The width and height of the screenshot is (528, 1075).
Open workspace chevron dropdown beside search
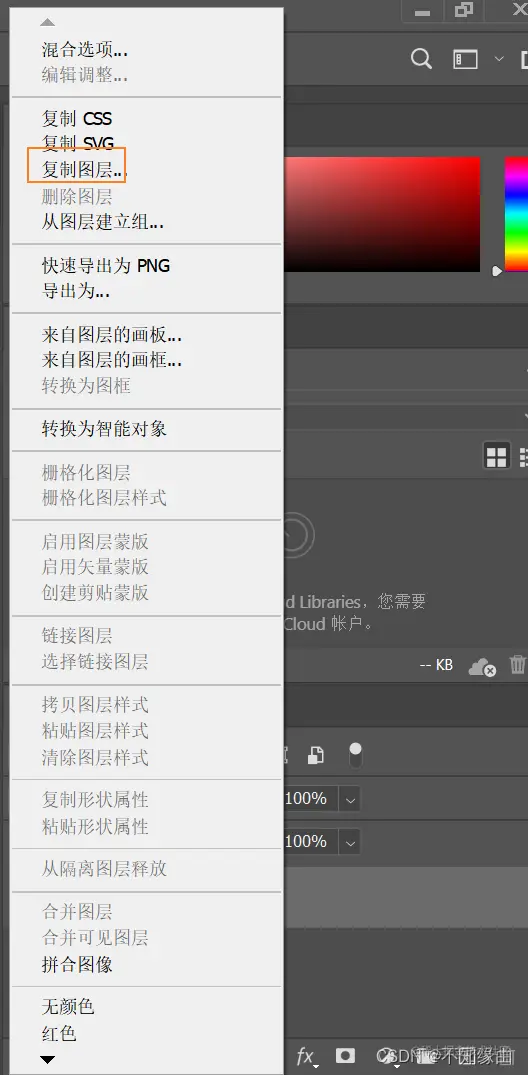pos(499,59)
